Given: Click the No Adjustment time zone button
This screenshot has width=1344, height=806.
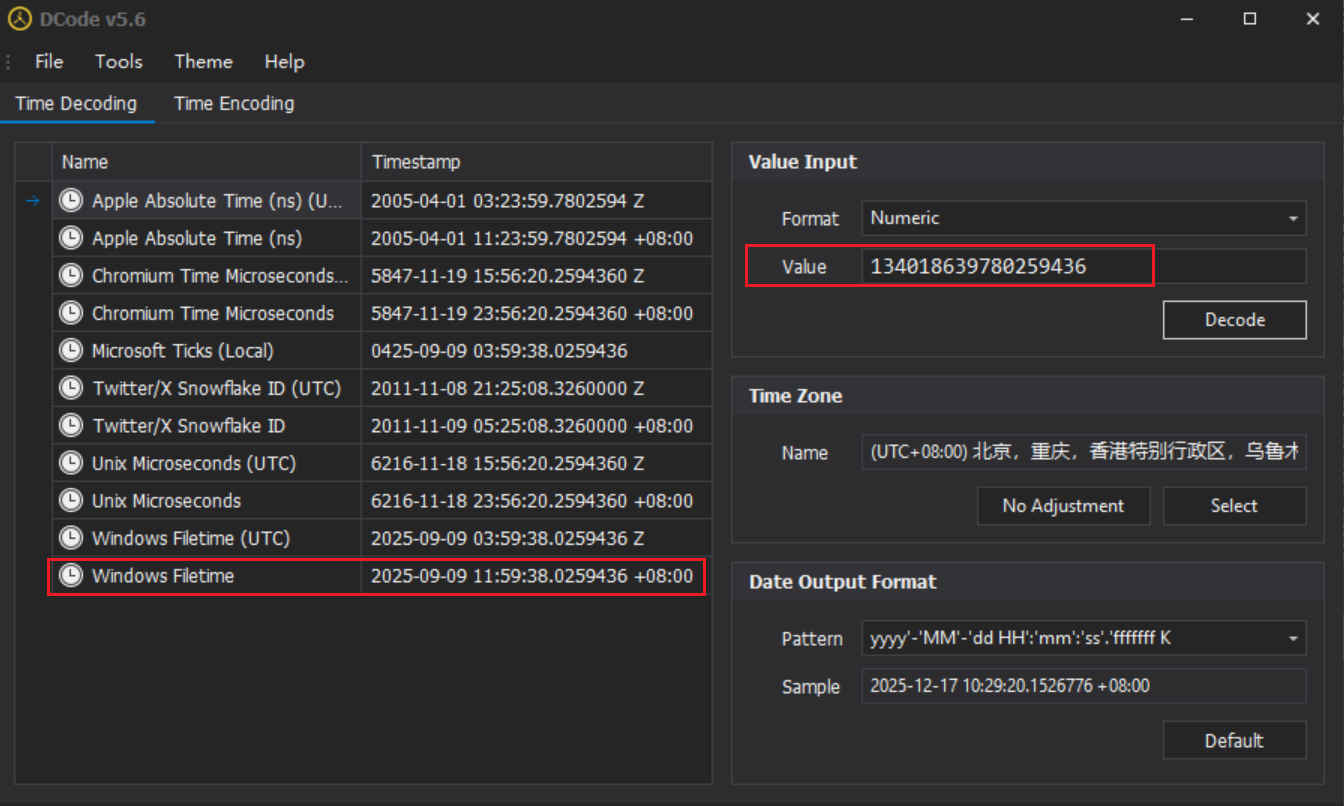Looking at the screenshot, I should point(1063,506).
